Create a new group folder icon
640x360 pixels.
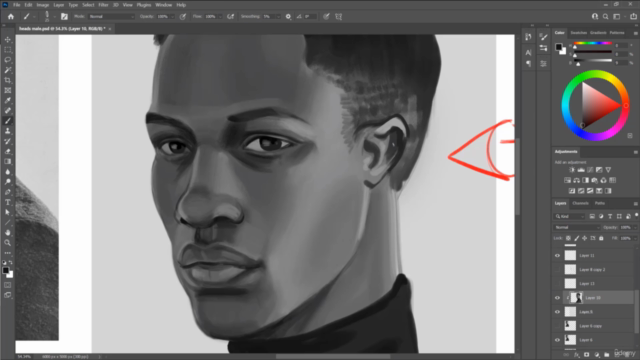[x=607, y=355]
